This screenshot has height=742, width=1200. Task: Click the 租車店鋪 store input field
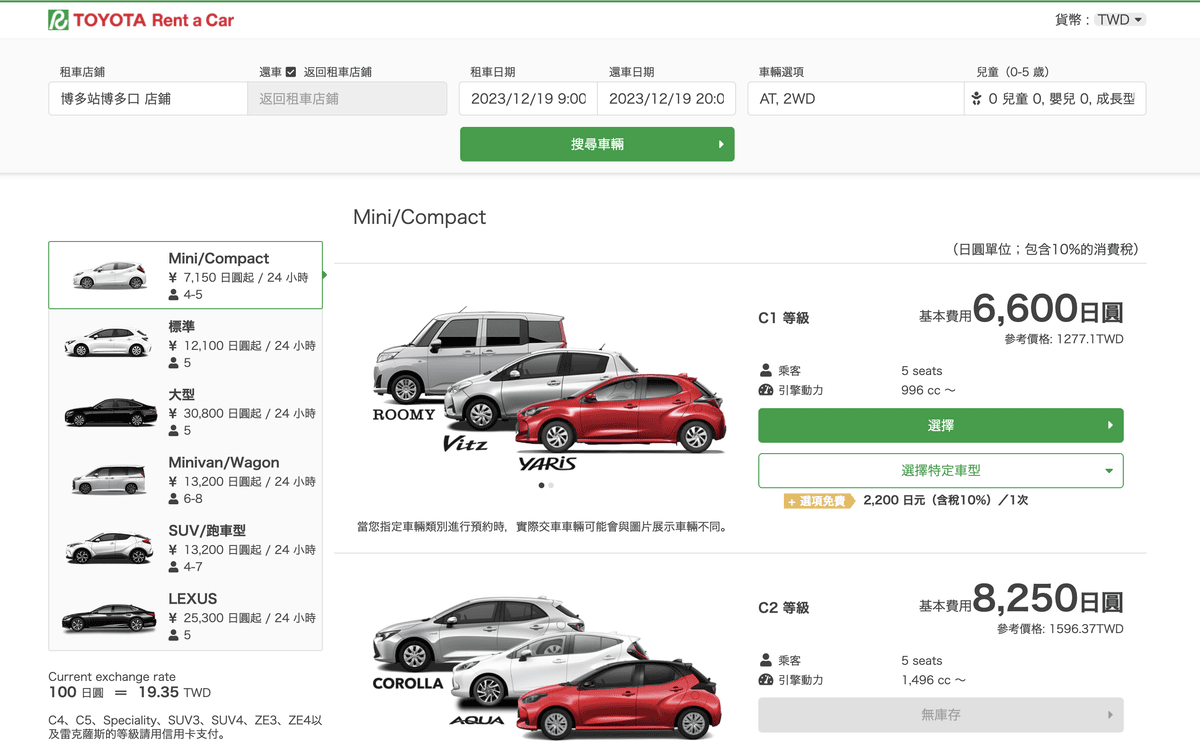[x=147, y=99]
